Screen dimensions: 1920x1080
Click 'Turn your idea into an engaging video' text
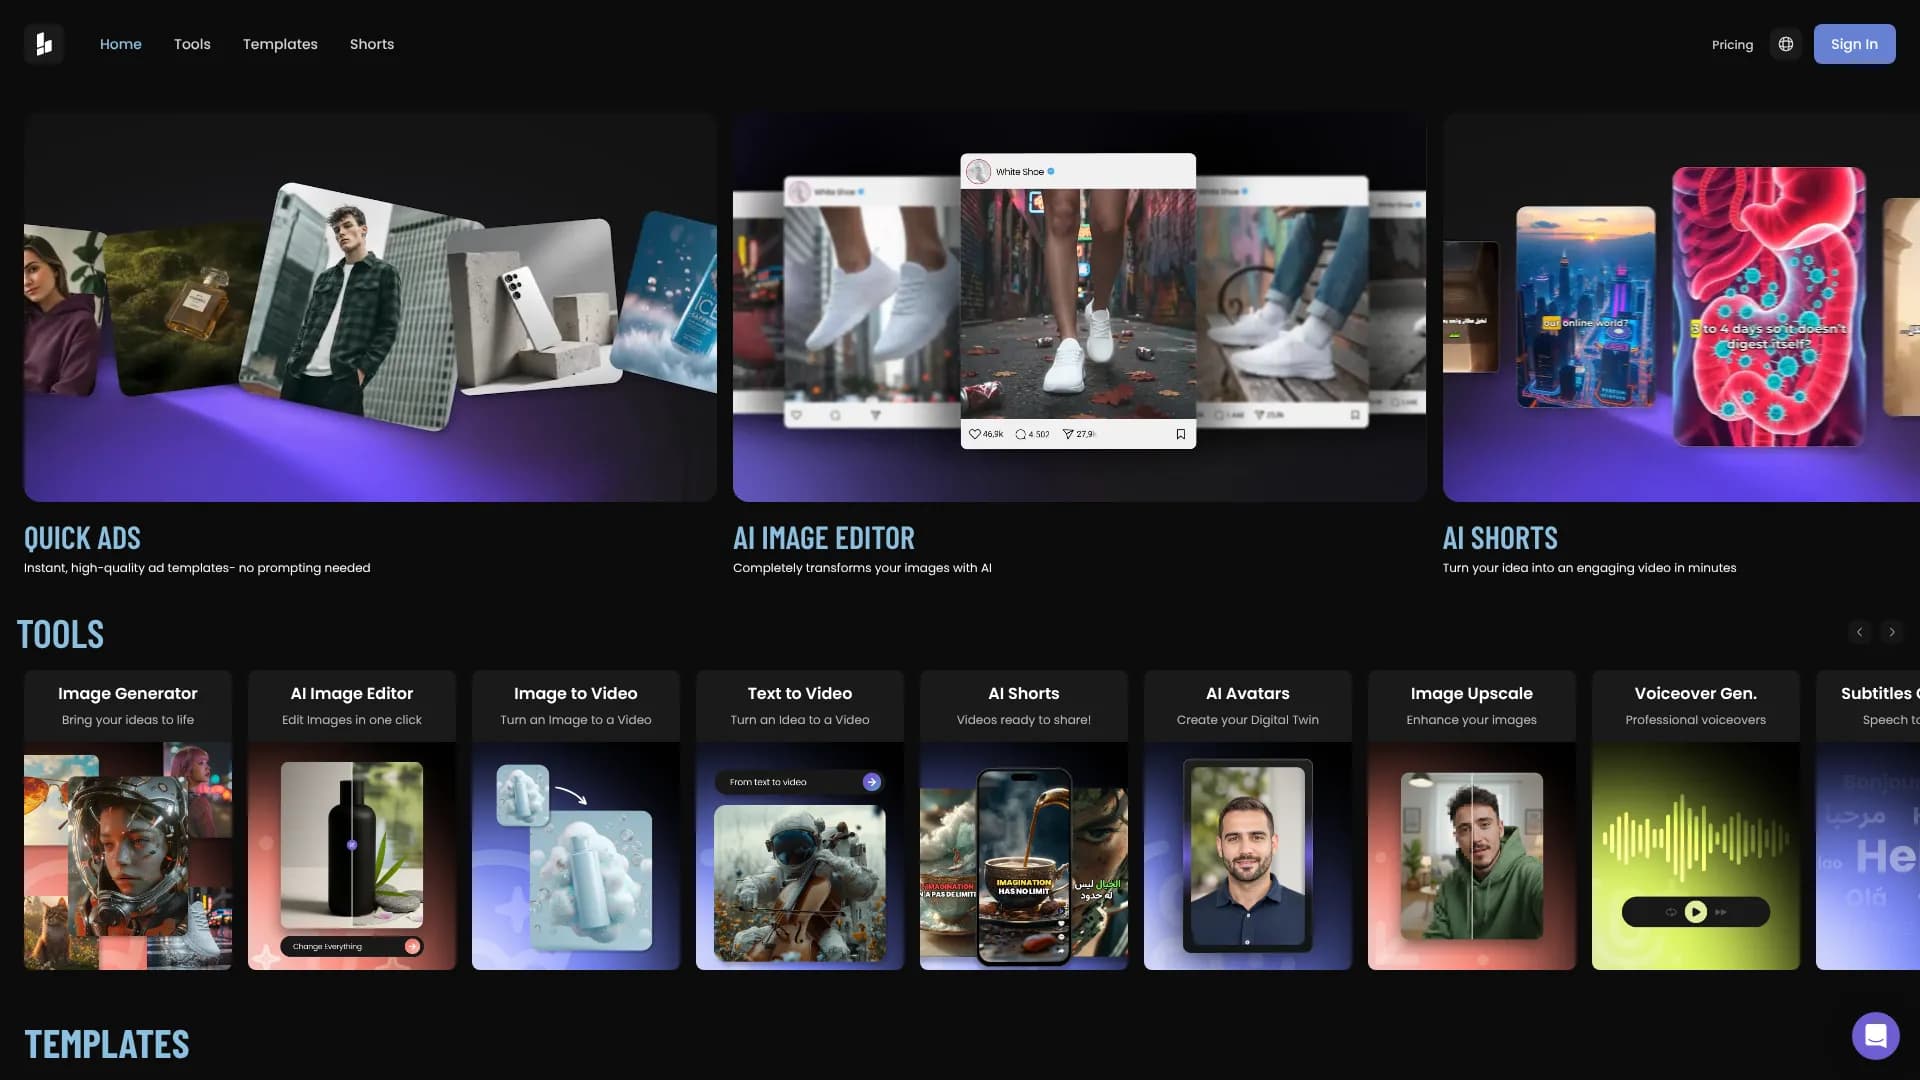tap(1589, 568)
